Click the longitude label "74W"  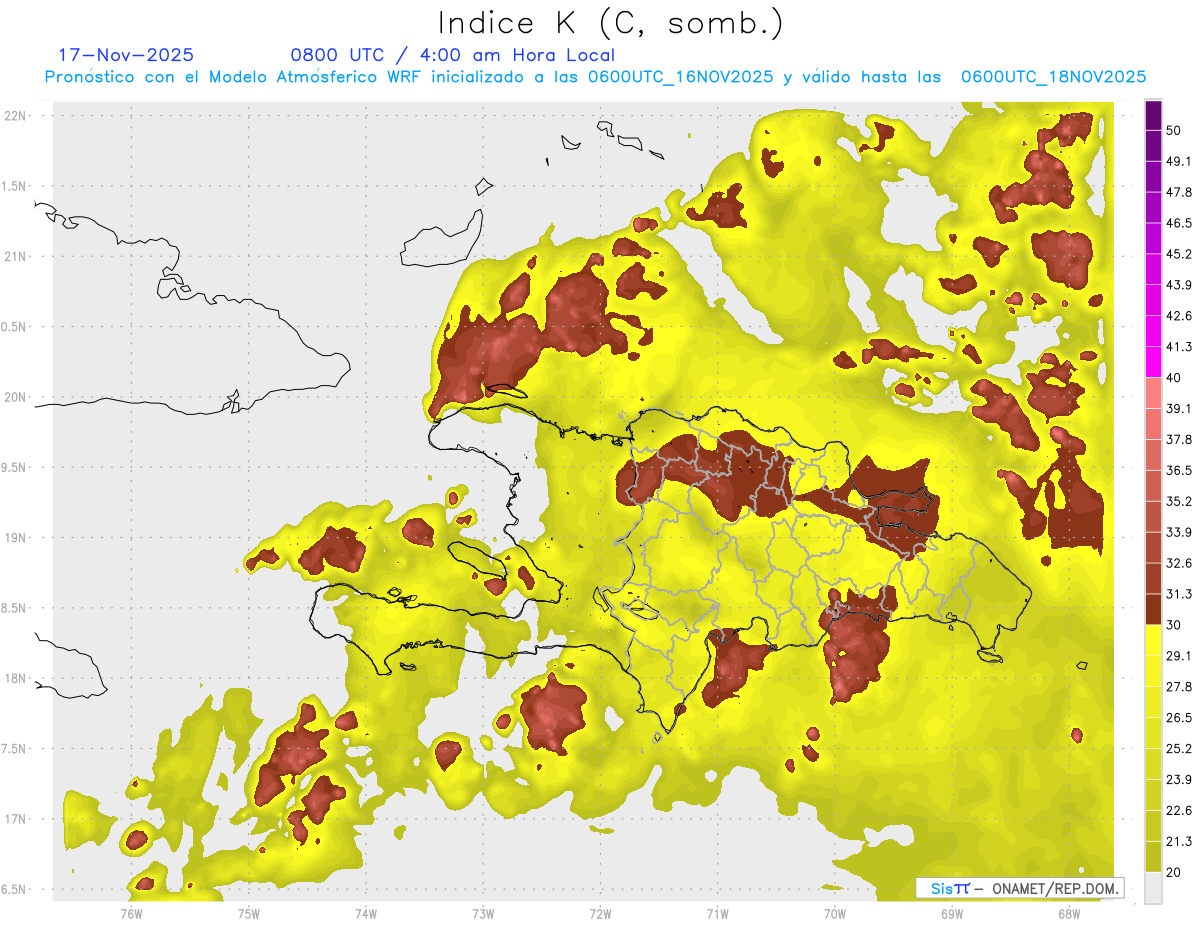(366, 913)
